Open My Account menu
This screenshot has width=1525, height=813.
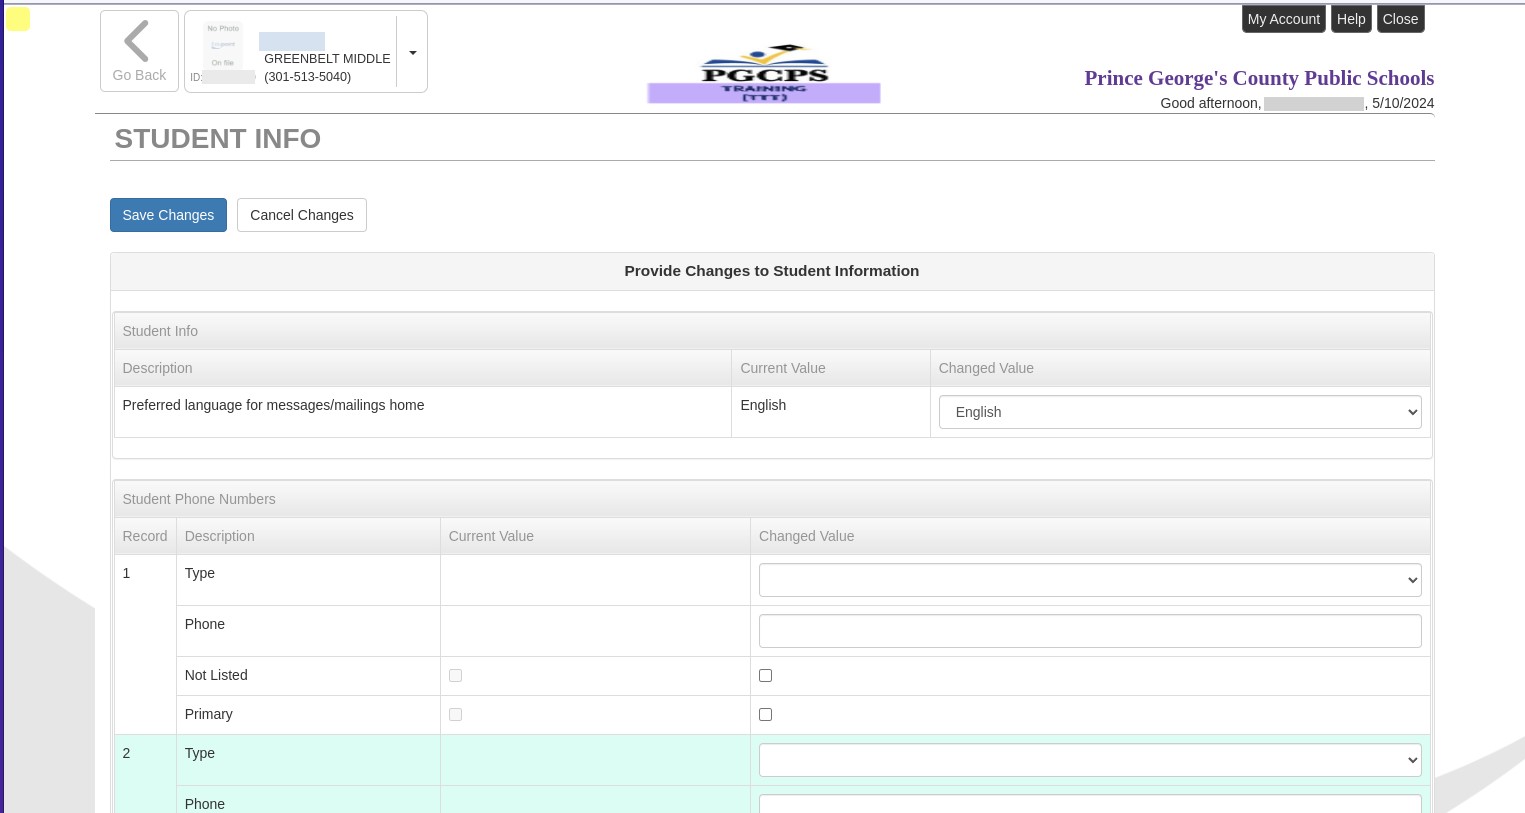[1283, 19]
